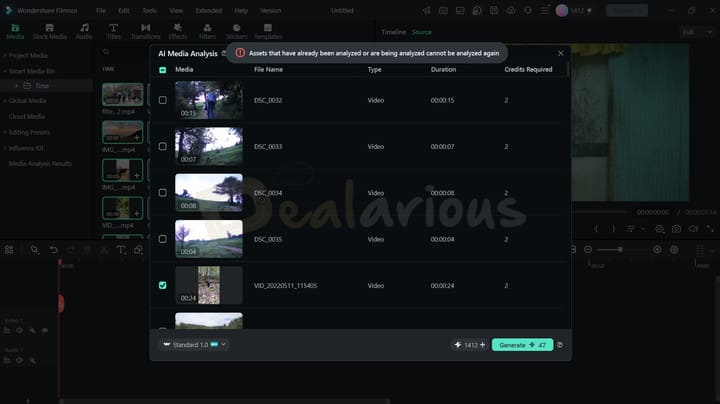720x404 pixels.
Task: Open the Help menu
Action: coord(241,11)
